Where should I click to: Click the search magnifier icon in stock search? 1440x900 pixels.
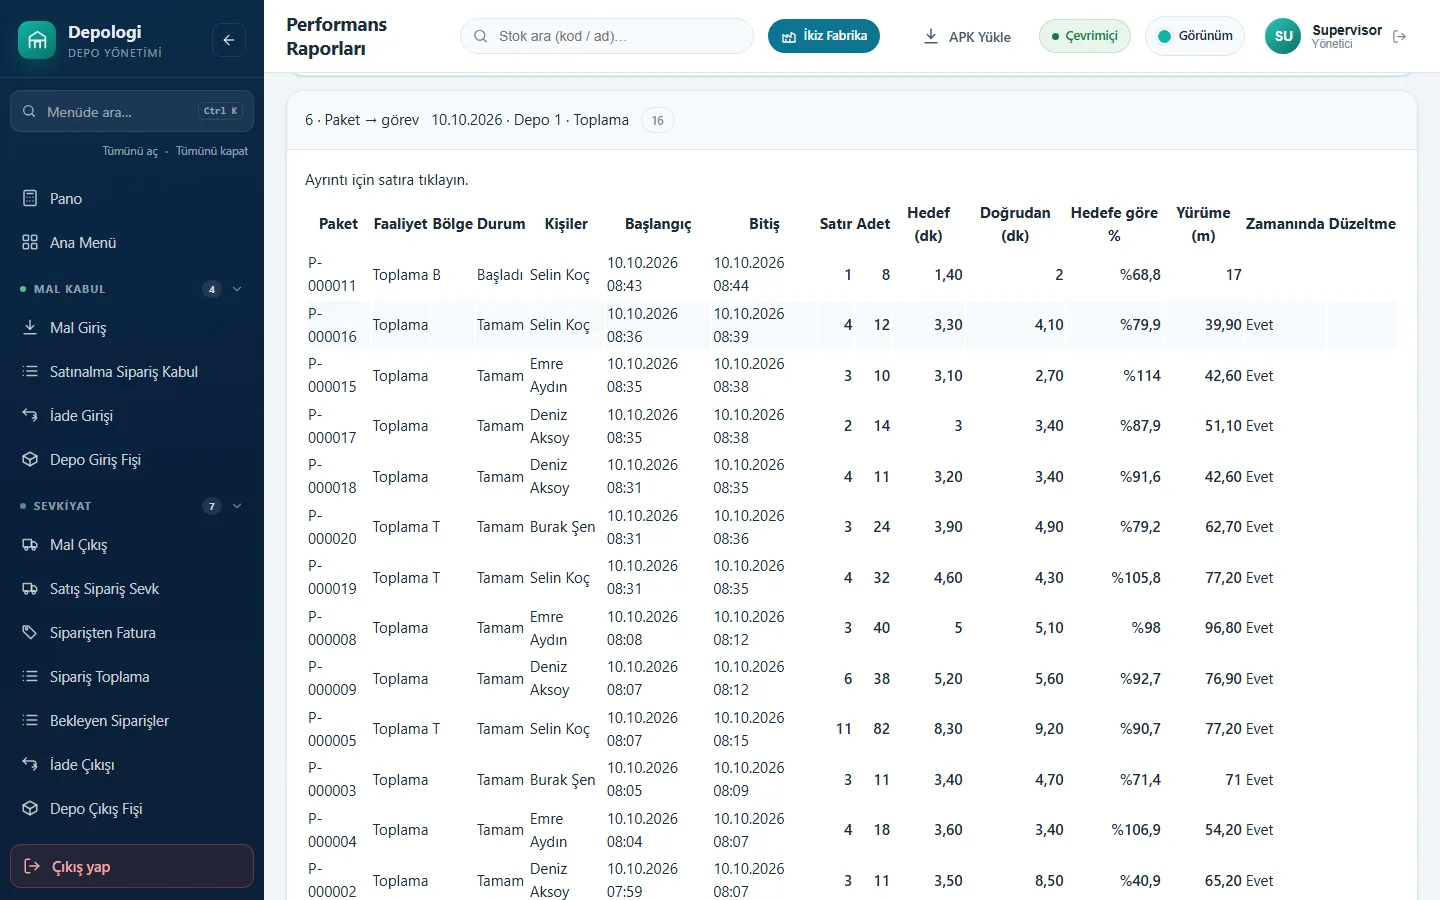point(481,36)
